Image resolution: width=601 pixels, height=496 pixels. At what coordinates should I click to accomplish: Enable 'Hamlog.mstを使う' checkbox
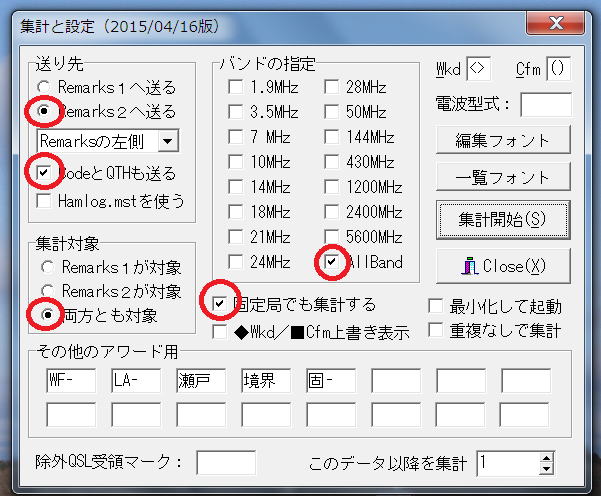(x=45, y=201)
